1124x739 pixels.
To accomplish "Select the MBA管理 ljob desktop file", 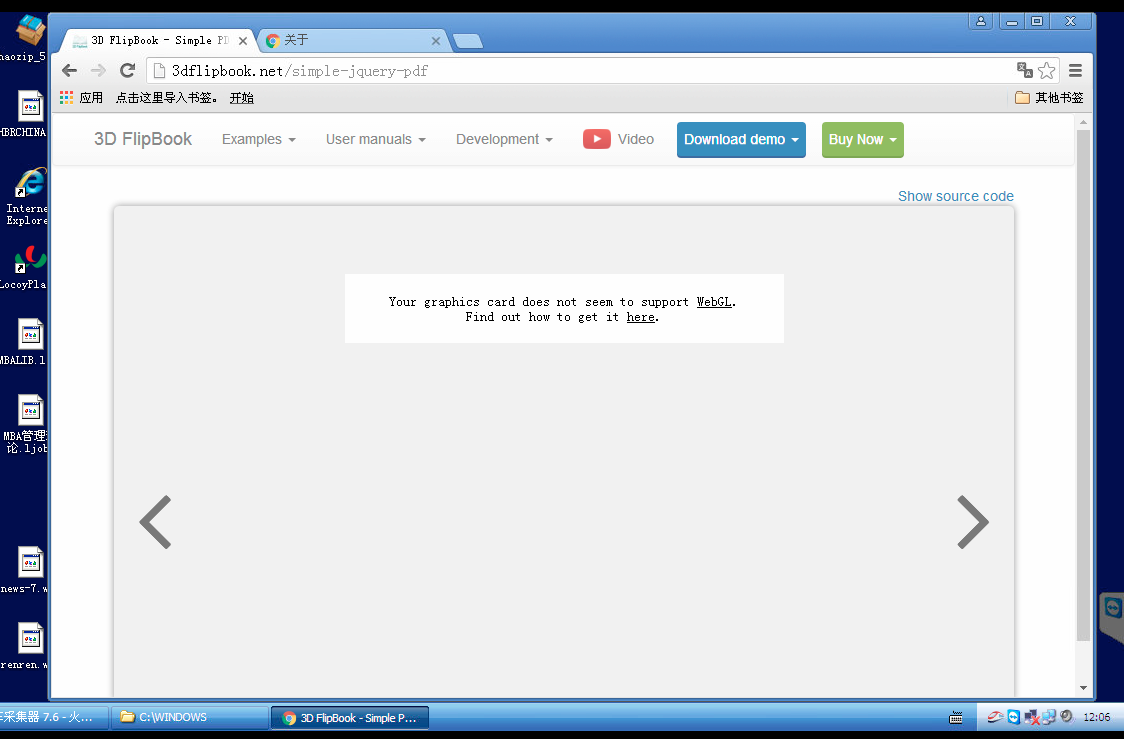I will (27, 424).
